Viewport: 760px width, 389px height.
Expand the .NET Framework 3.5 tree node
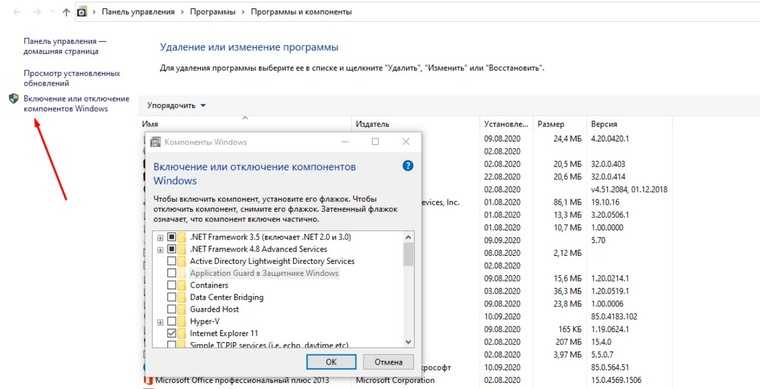coord(160,238)
